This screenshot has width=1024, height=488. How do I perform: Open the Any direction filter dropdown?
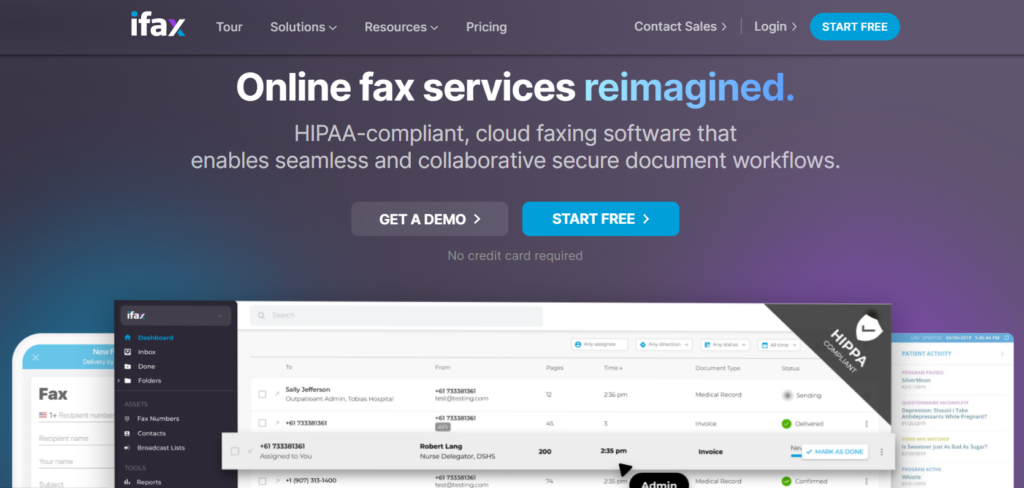pyautogui.click(x=664, y=345)
